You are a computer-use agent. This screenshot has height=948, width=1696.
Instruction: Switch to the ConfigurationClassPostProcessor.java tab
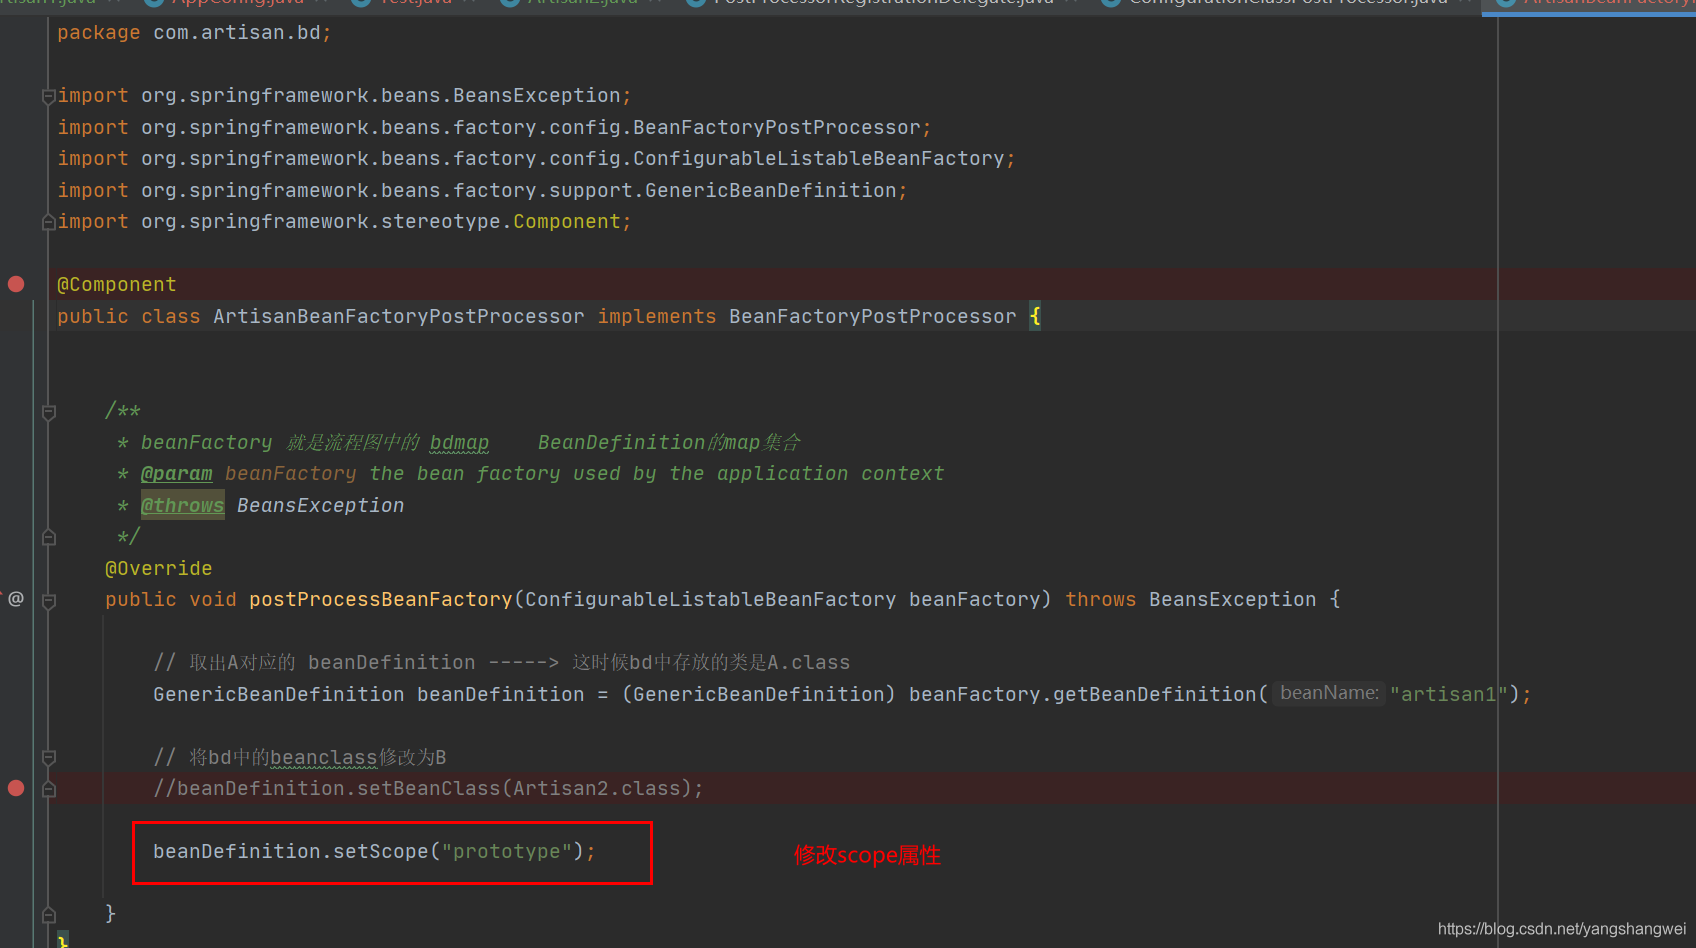click(1288, 3)
